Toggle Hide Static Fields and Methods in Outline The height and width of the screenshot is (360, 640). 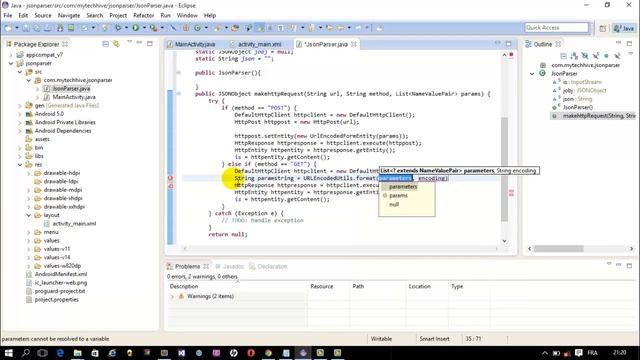tap(596, 56)
